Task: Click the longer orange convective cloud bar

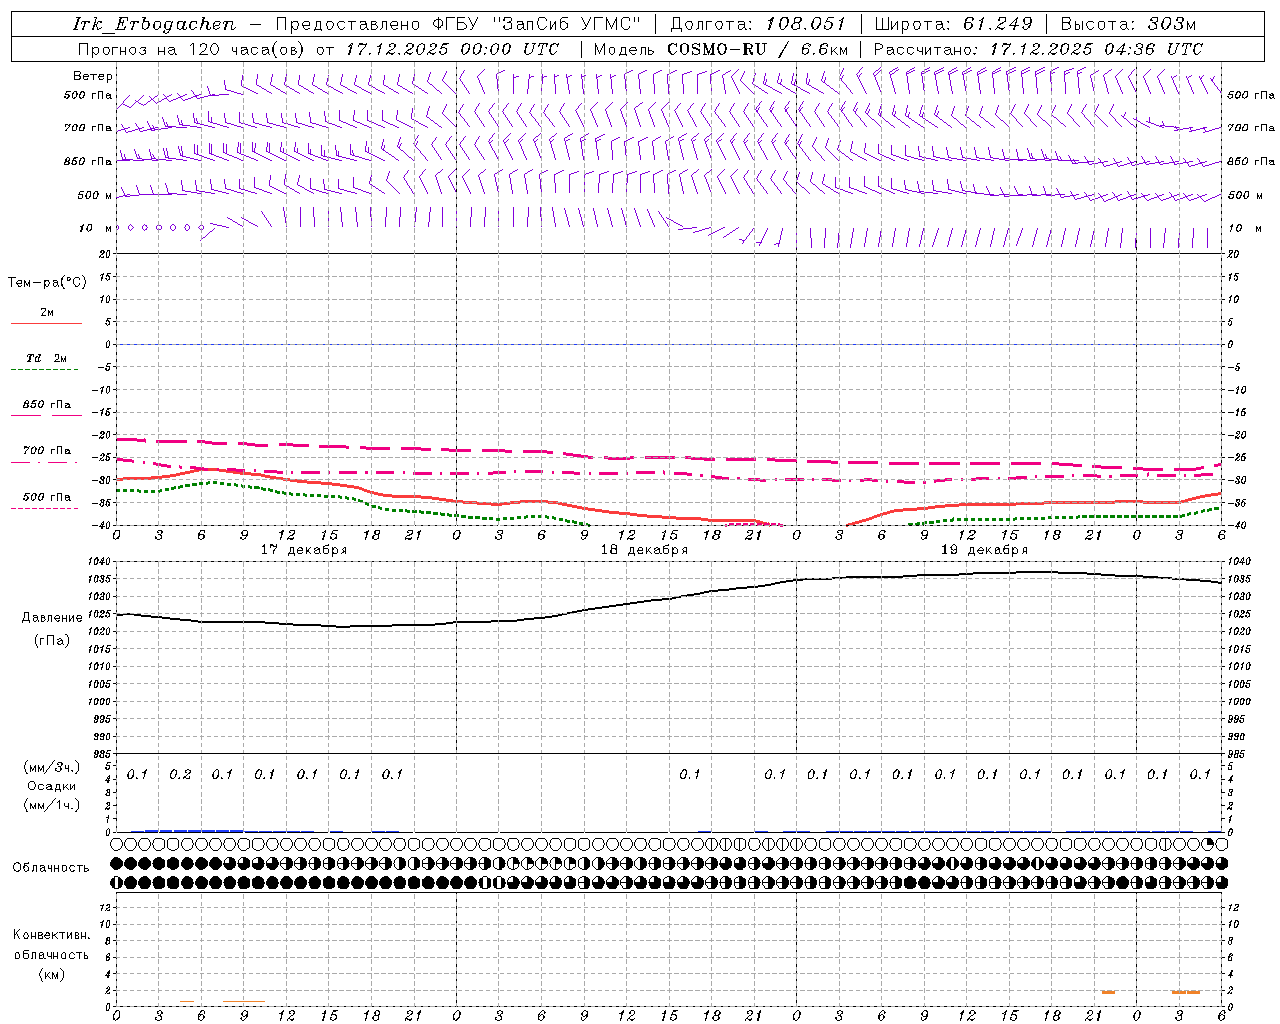Action: (1186, 992)
